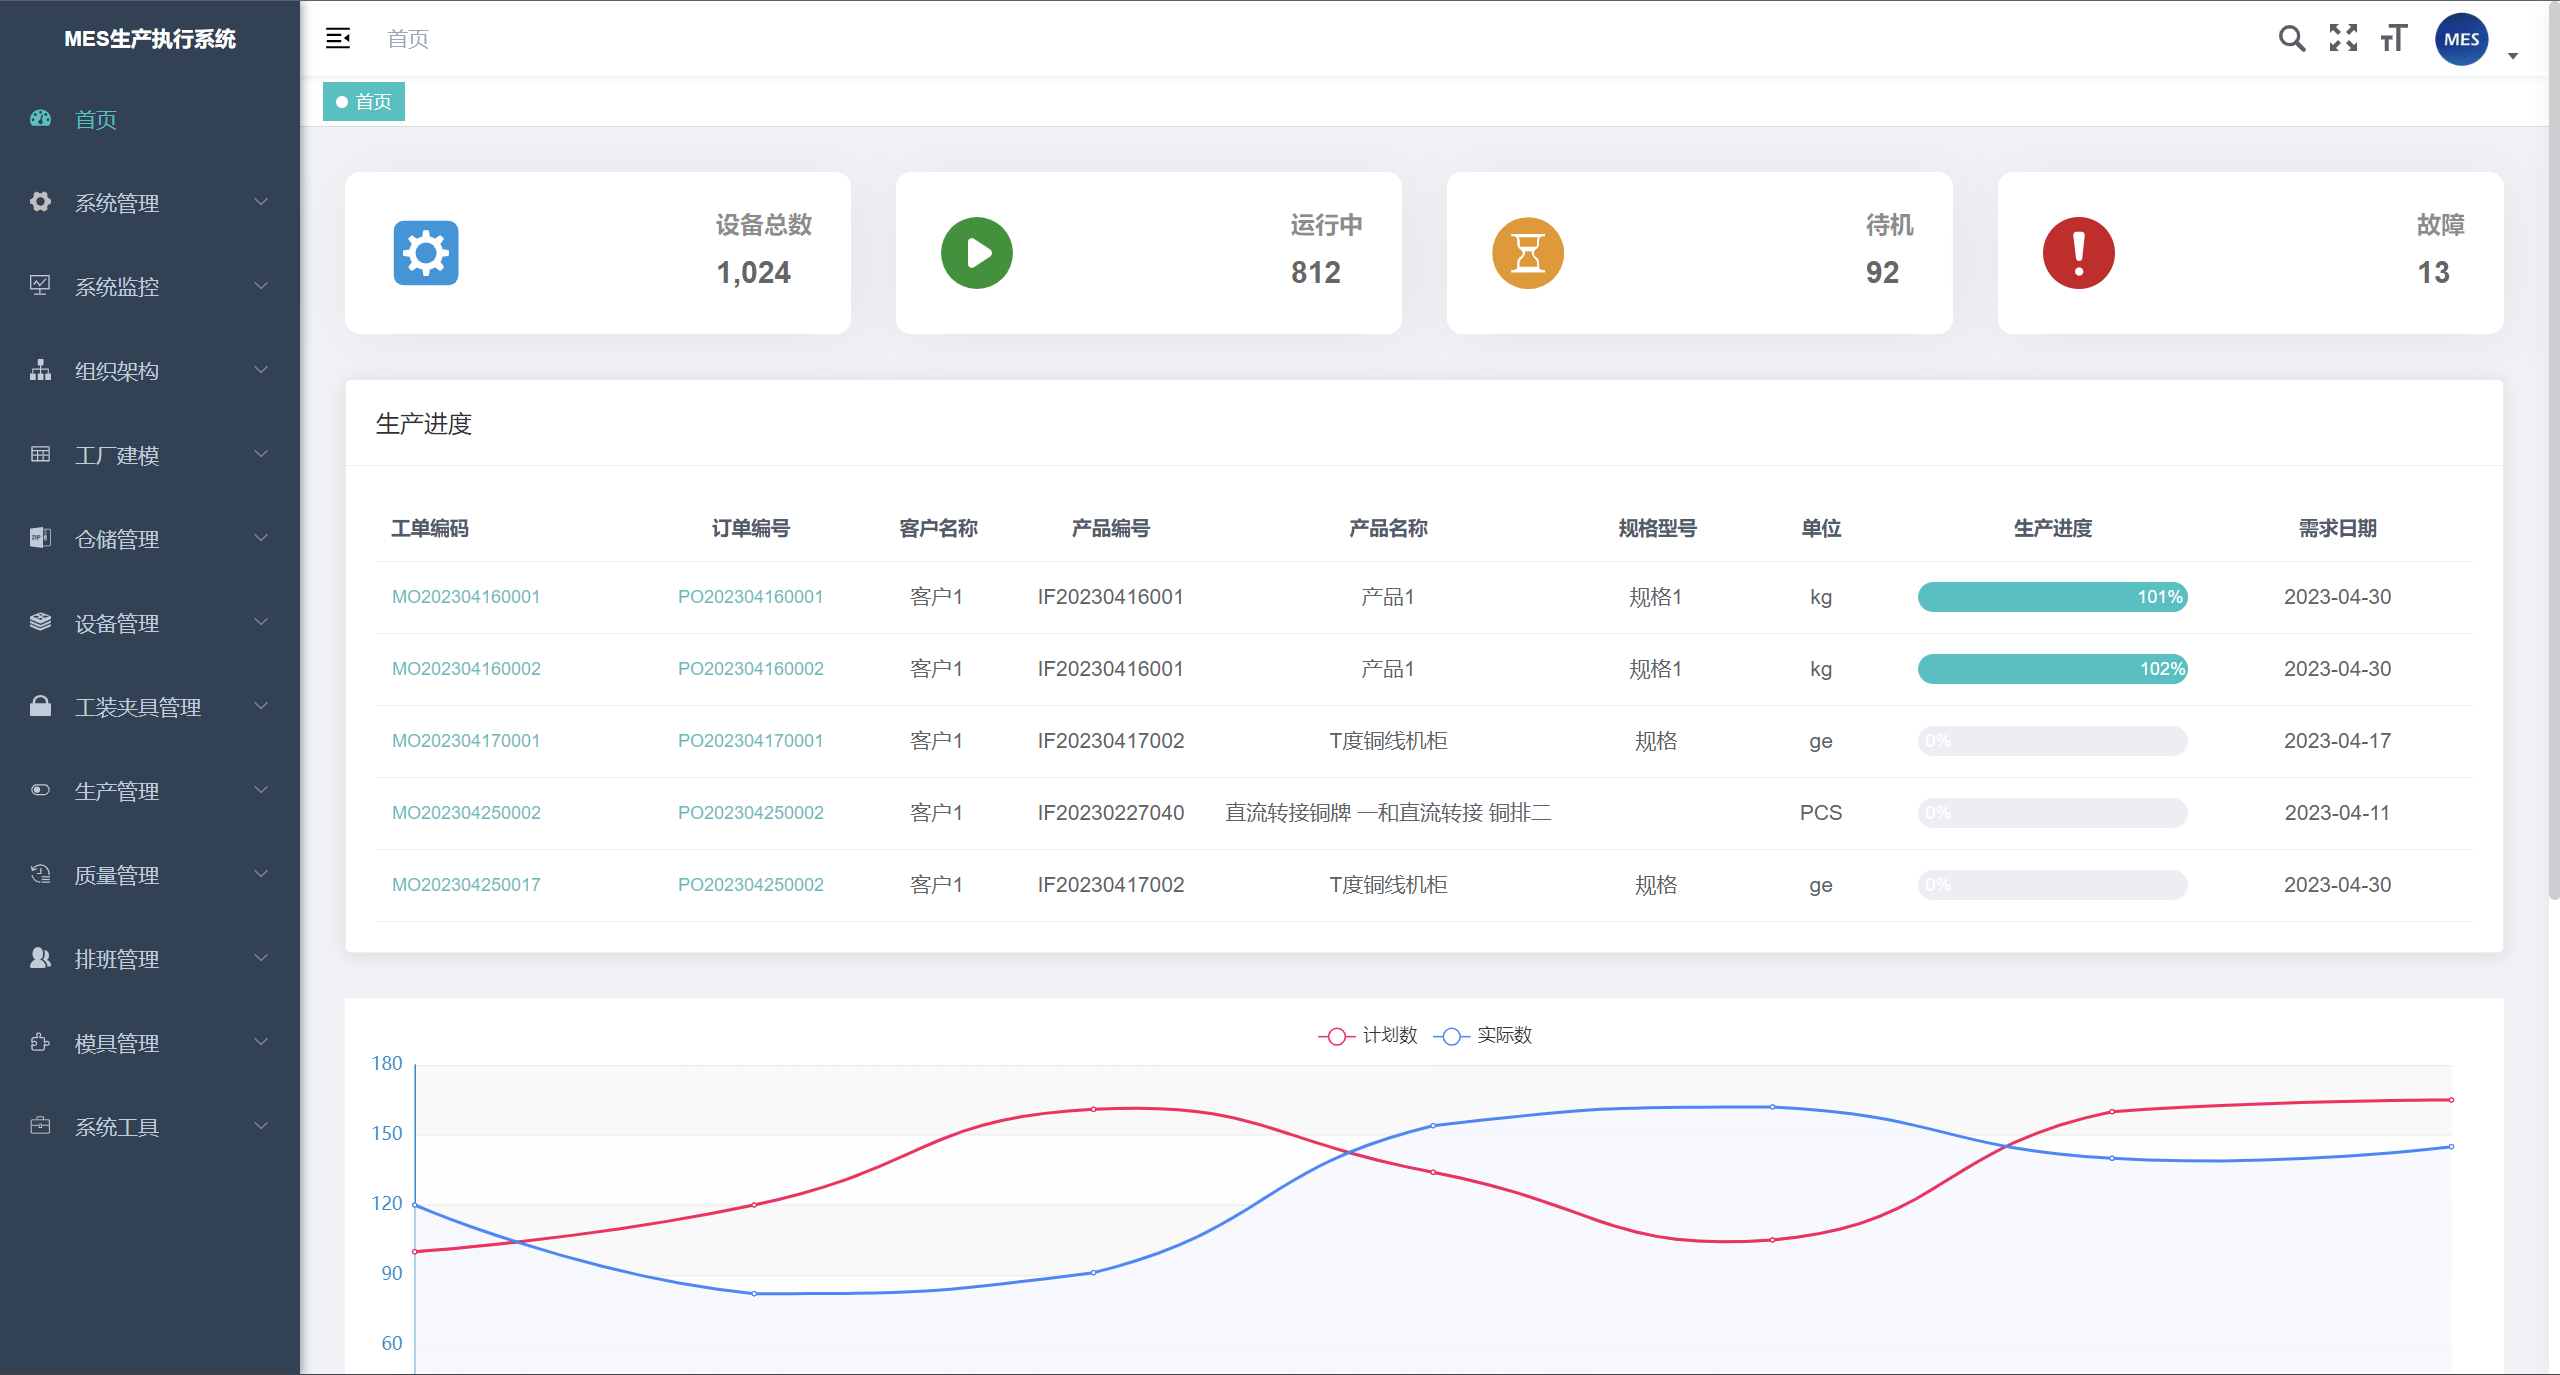Viewport: 2560px width, 1375px height.
Task: Click the 0% progress bar for MO202304170001
Action: pos(2052,741)
